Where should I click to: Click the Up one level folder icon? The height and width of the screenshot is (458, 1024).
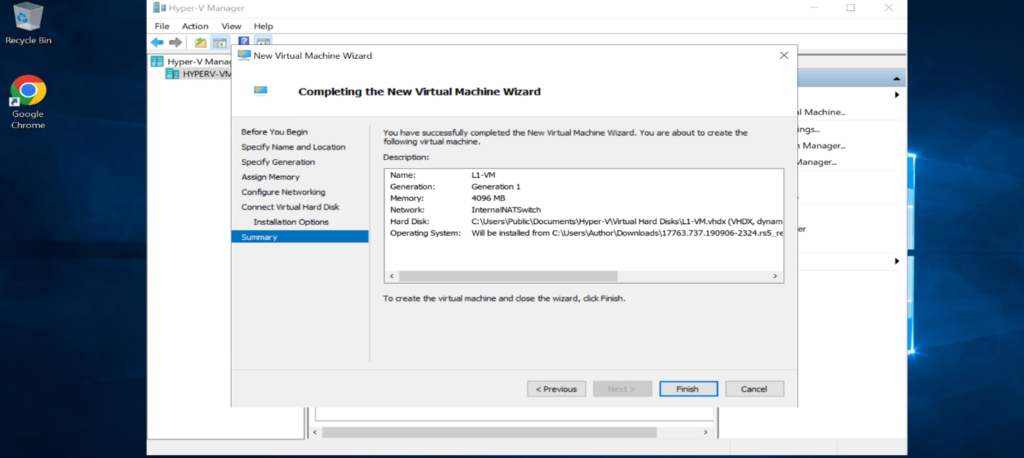tap(201, 42)
